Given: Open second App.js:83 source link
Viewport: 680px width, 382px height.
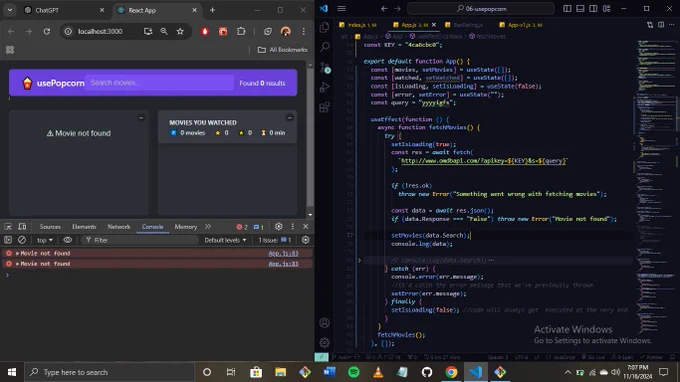Looking at the screenshot, I should (283, 264).
